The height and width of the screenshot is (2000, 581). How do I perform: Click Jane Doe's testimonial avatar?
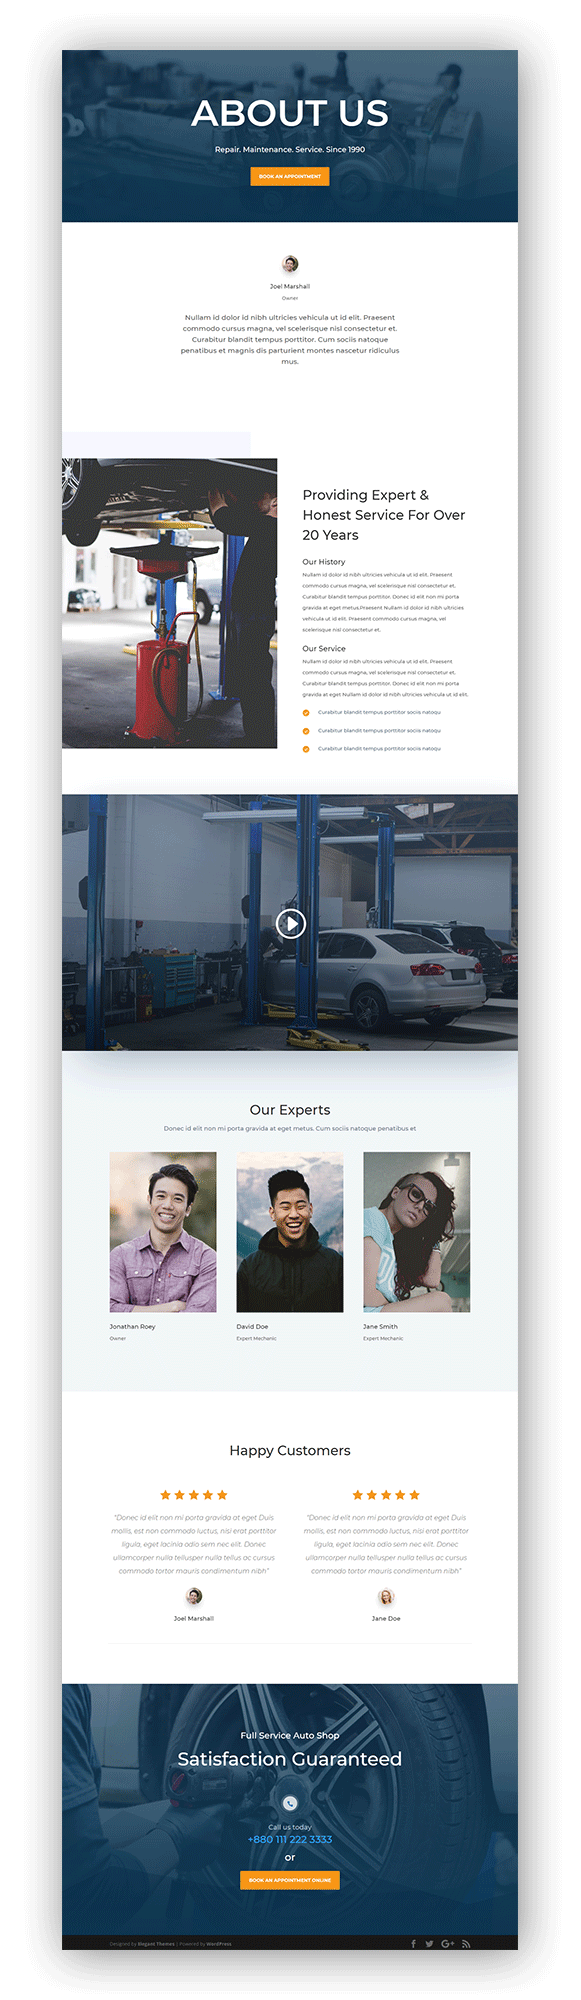click(386, 1597)
